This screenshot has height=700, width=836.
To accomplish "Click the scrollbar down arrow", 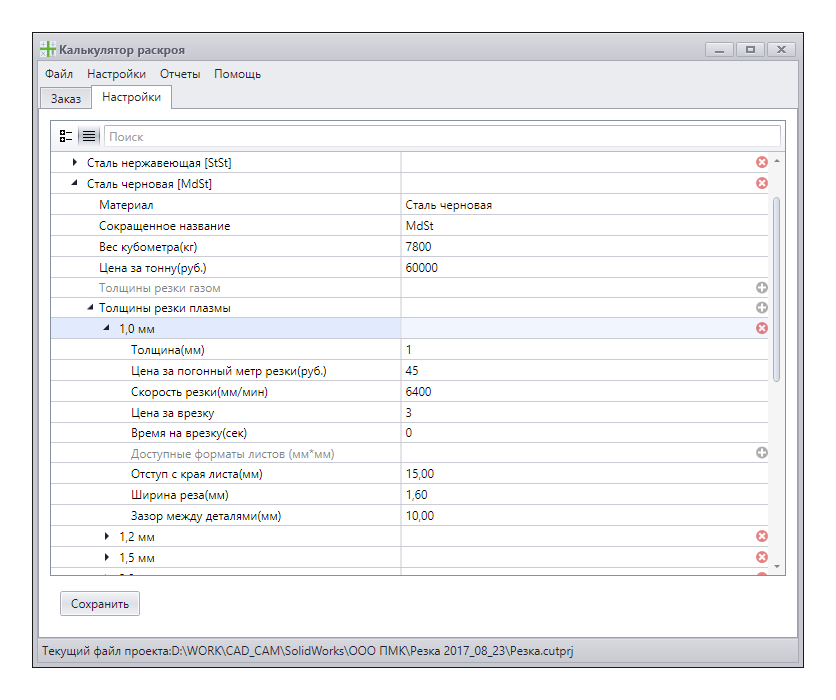I will coord(777,567).
